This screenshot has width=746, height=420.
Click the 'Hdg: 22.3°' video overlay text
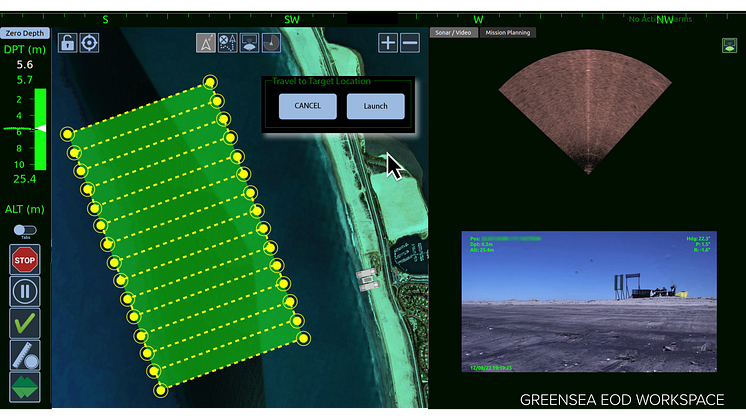click(x=698, y=238)
